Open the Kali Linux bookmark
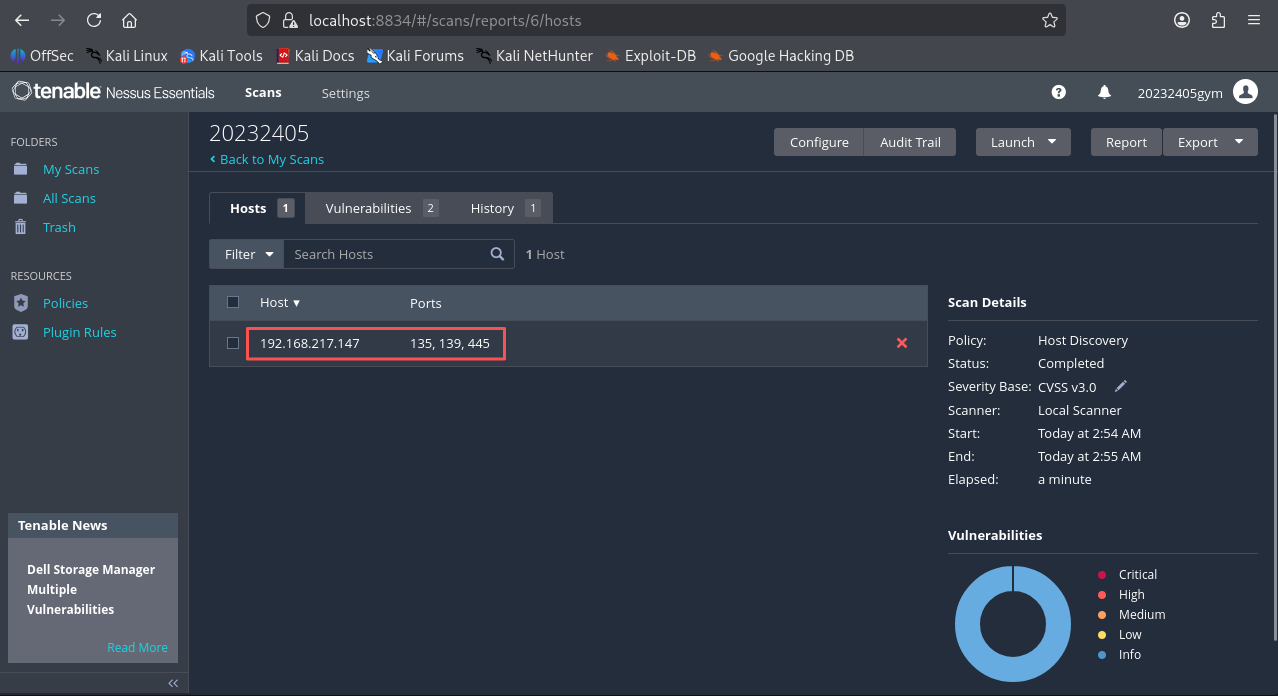The width and height of the screenshot is (1278, 696). point(127,56)
